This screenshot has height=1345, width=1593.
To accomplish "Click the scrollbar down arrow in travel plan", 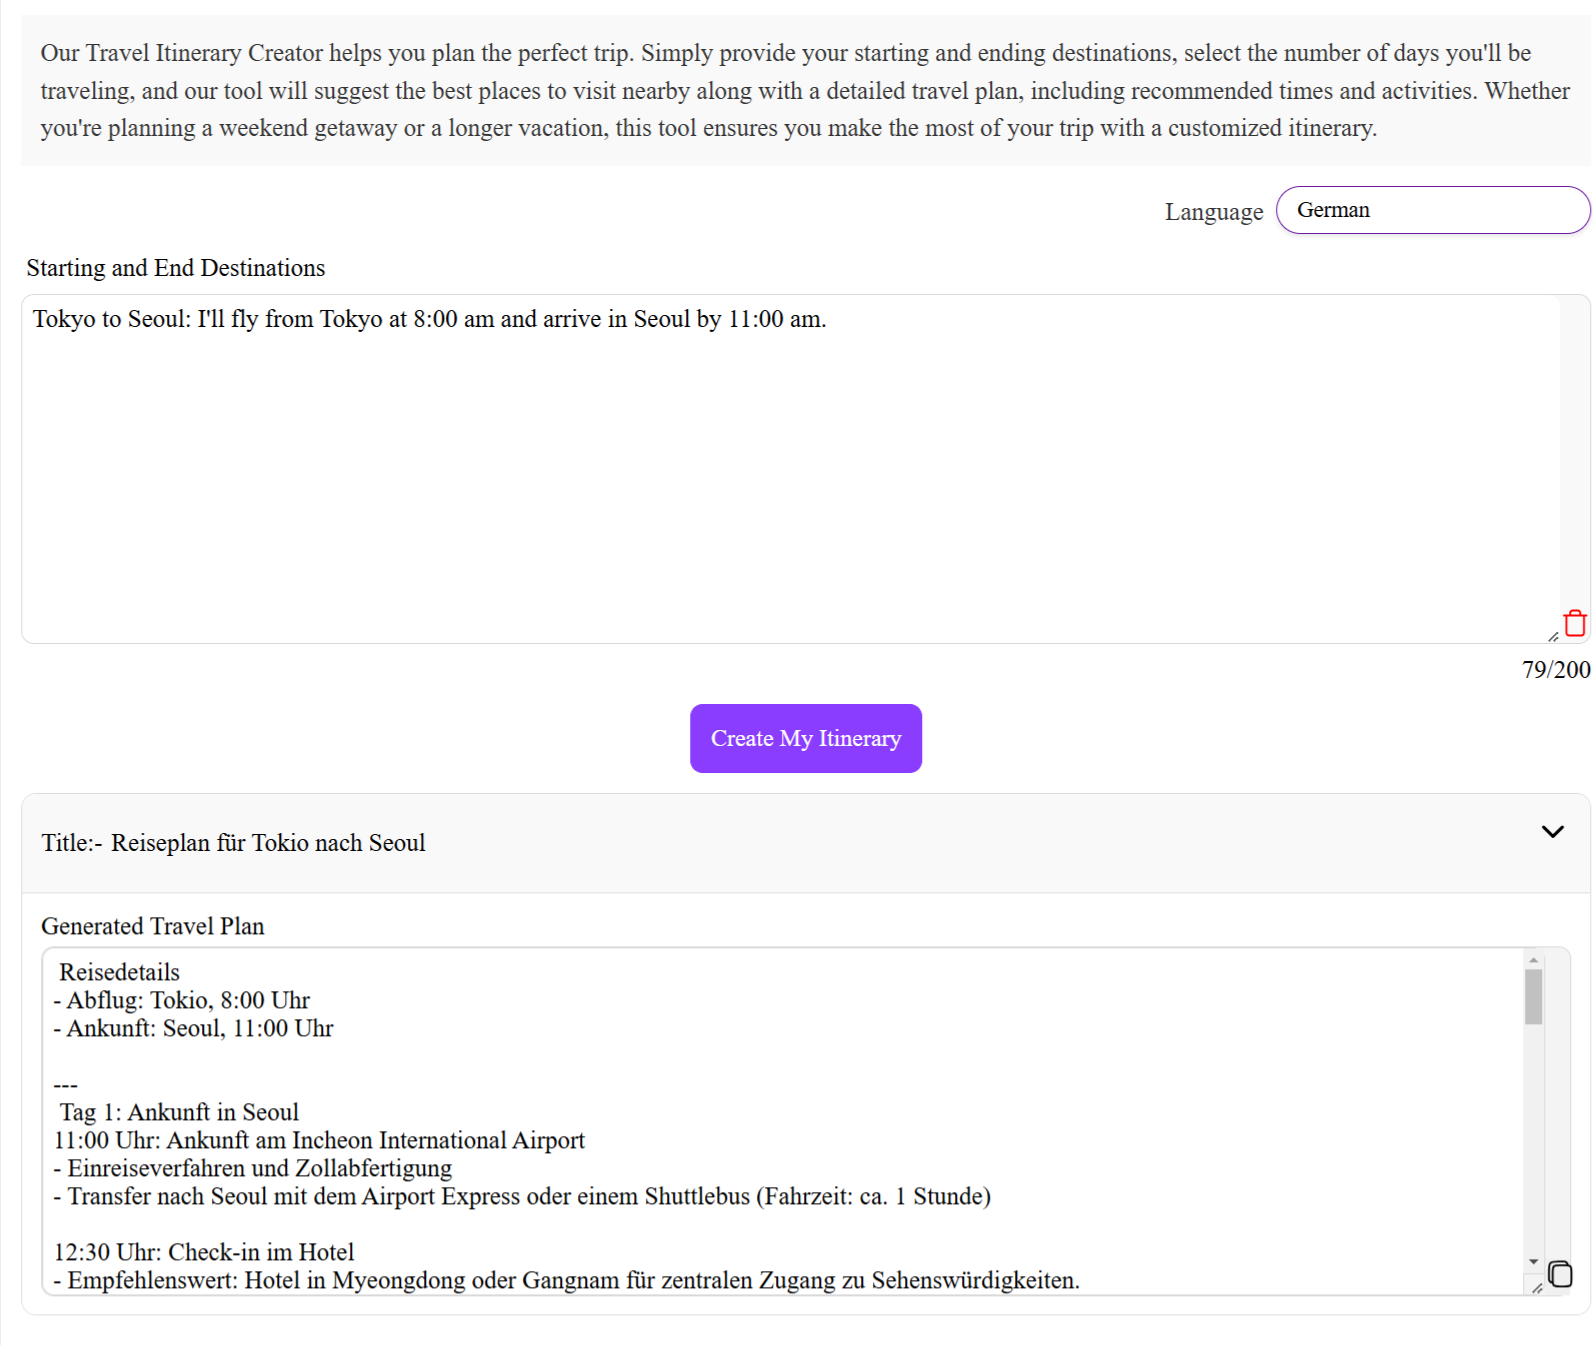I will pos(1533,1262).
